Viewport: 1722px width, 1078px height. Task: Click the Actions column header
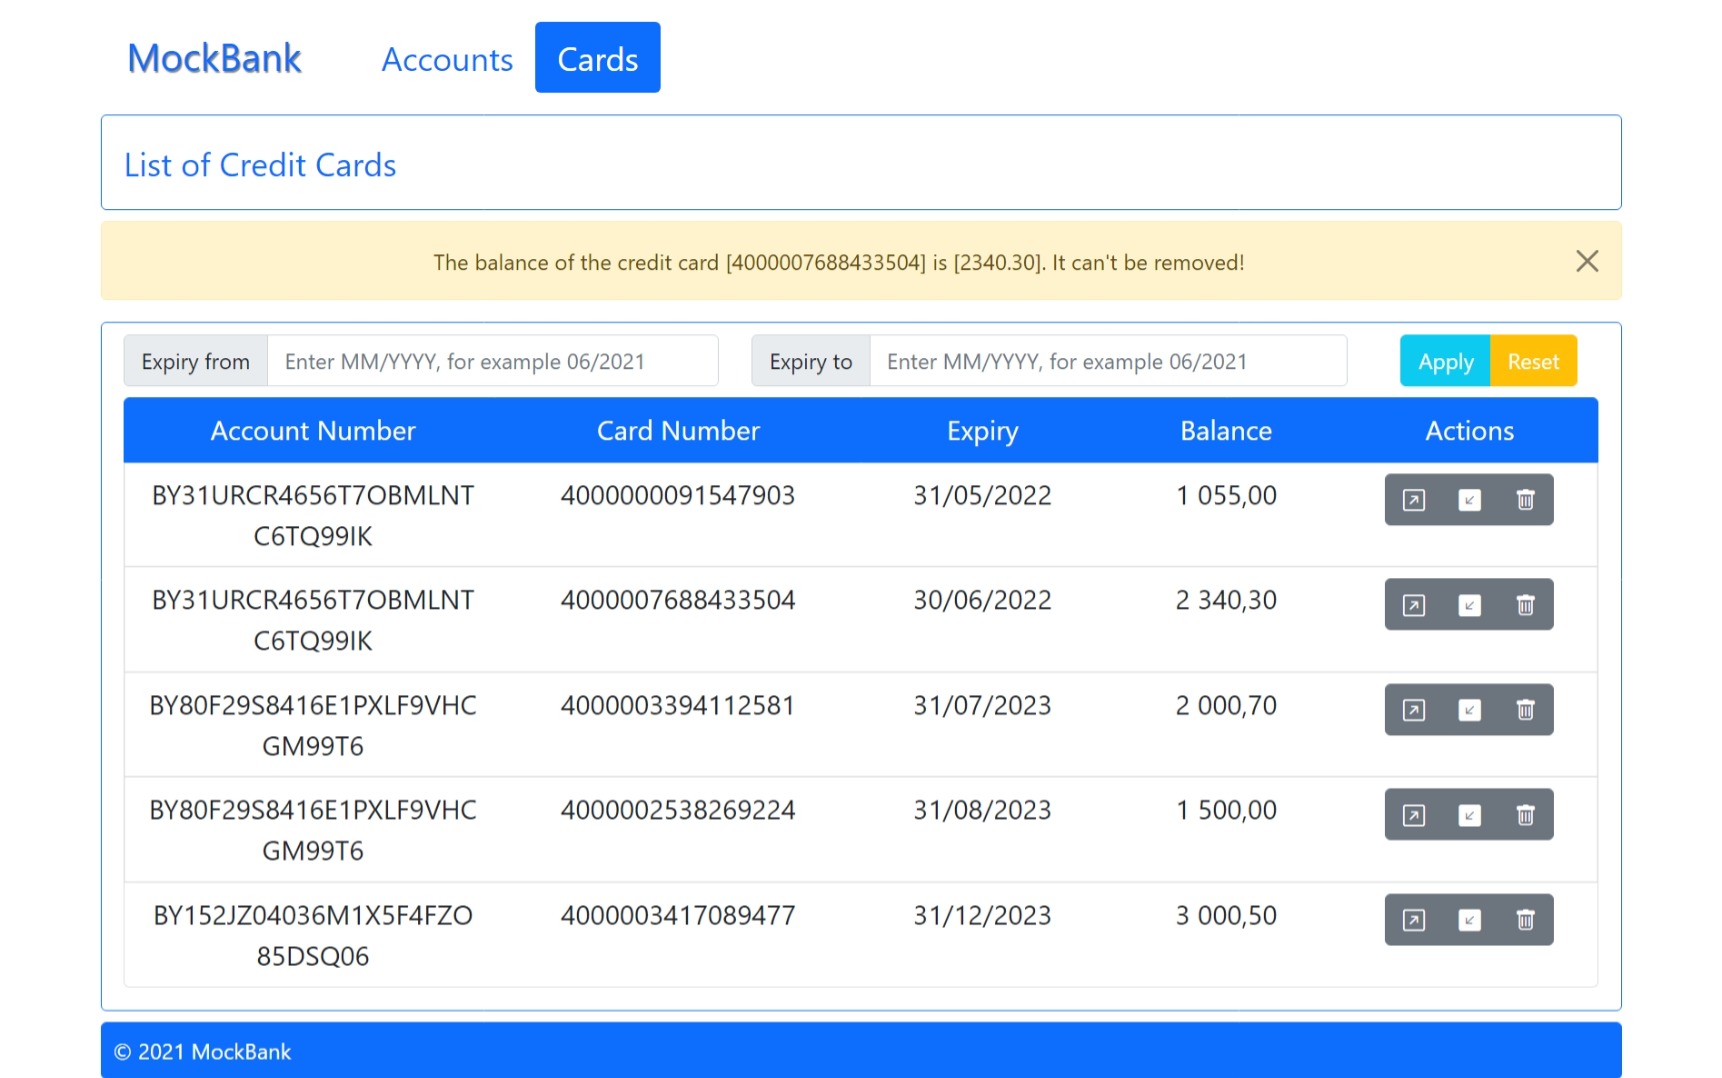tap(1469, 431)
